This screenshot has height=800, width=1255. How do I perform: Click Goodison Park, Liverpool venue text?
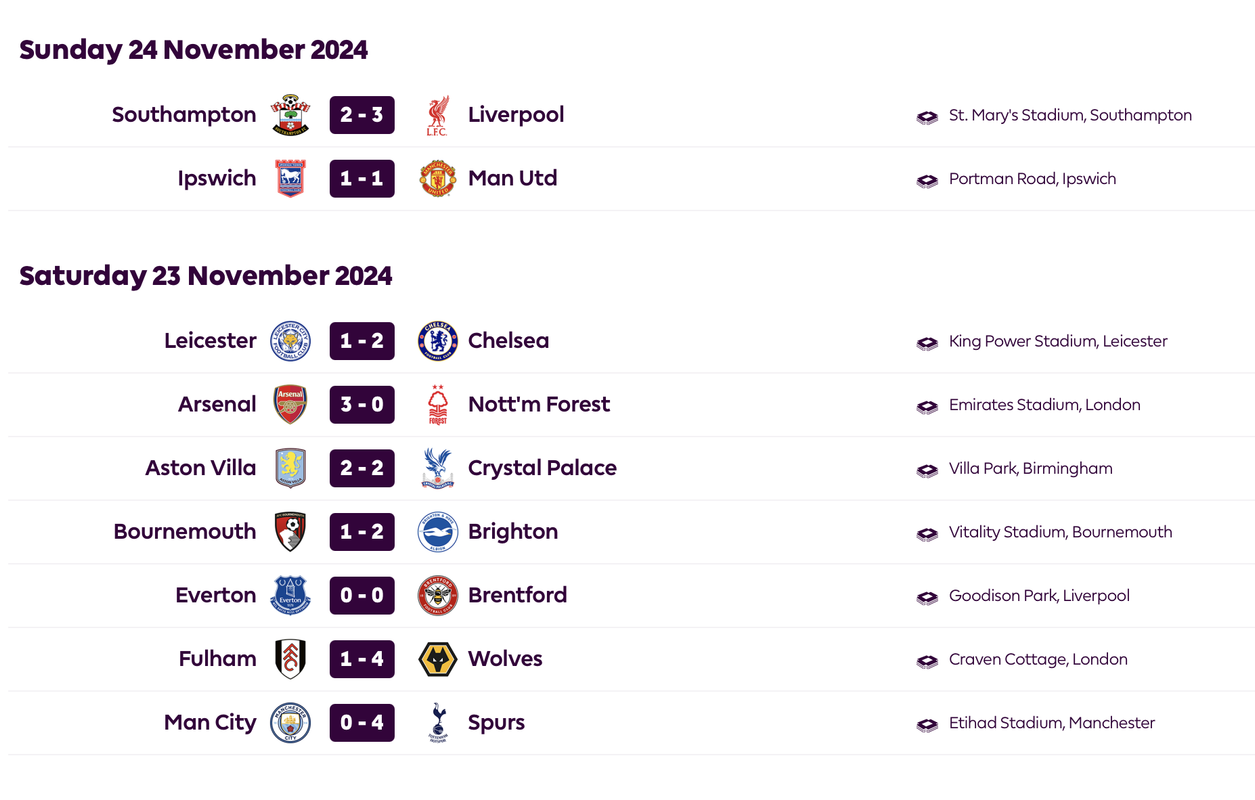(1039, 596)
